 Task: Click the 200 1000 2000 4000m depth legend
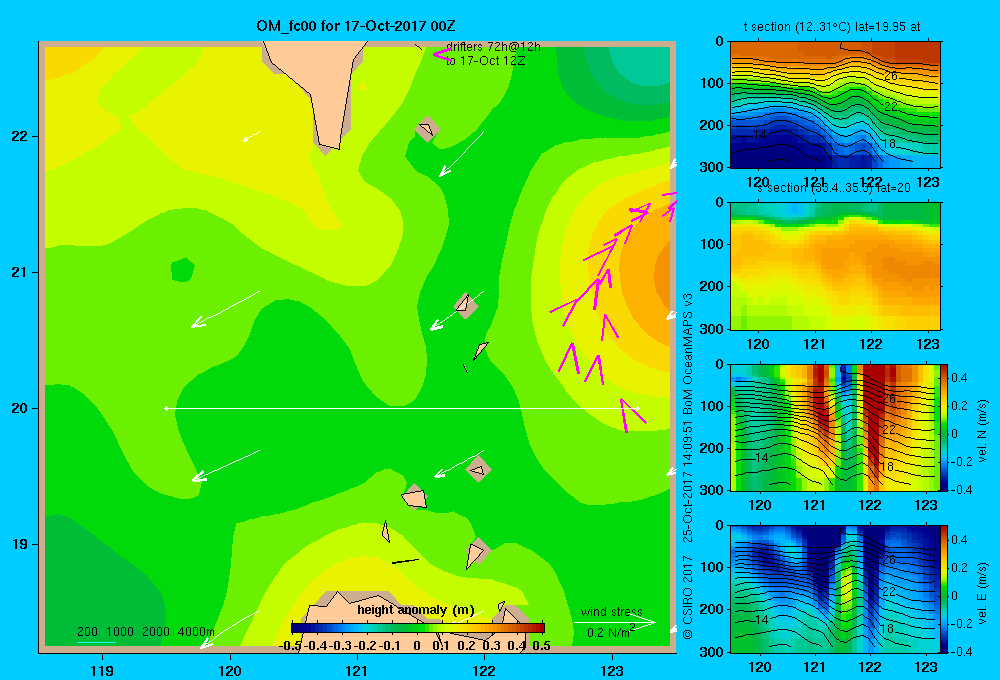pos(145,632)
